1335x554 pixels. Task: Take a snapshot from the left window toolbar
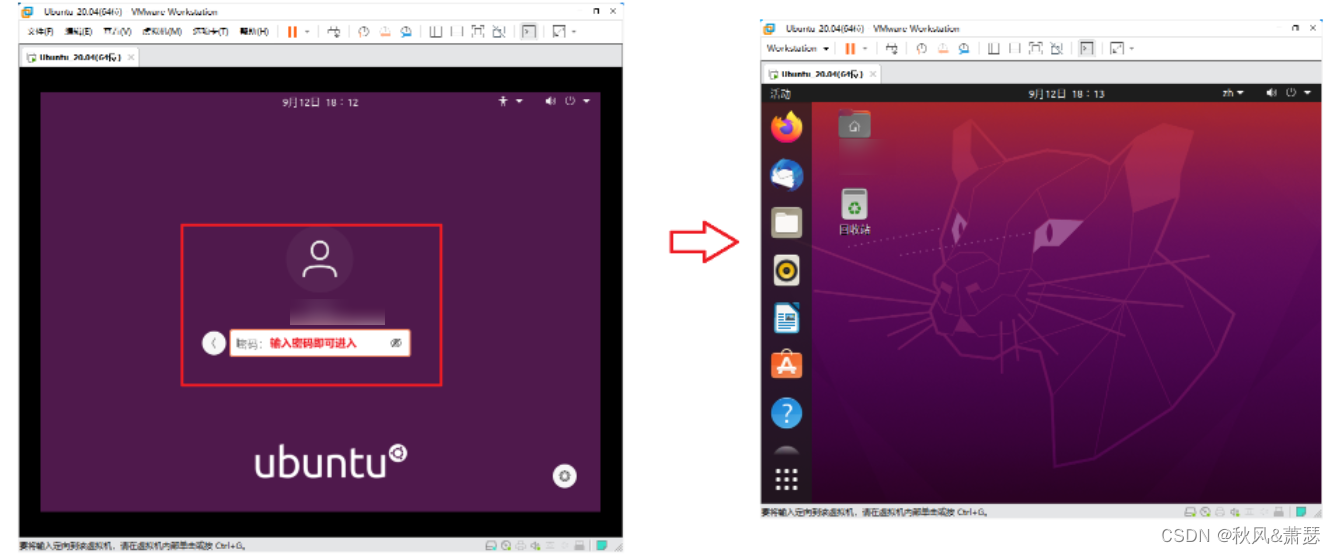tap(364, 32)
